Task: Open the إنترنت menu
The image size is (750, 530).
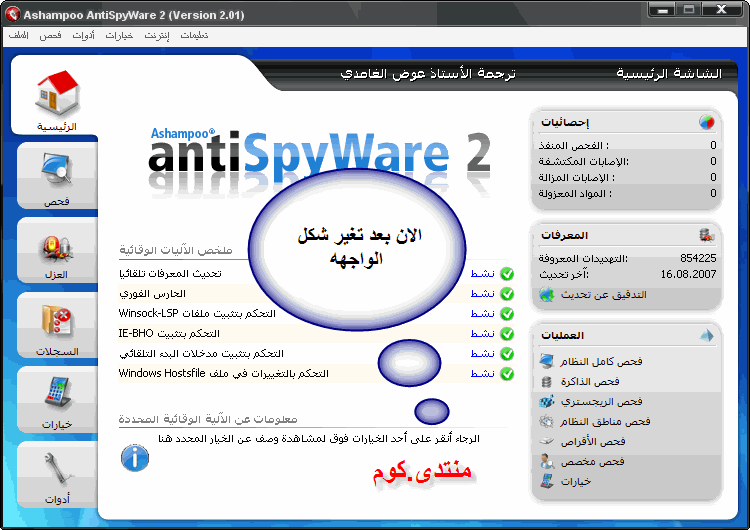Action: pos(157,35)
